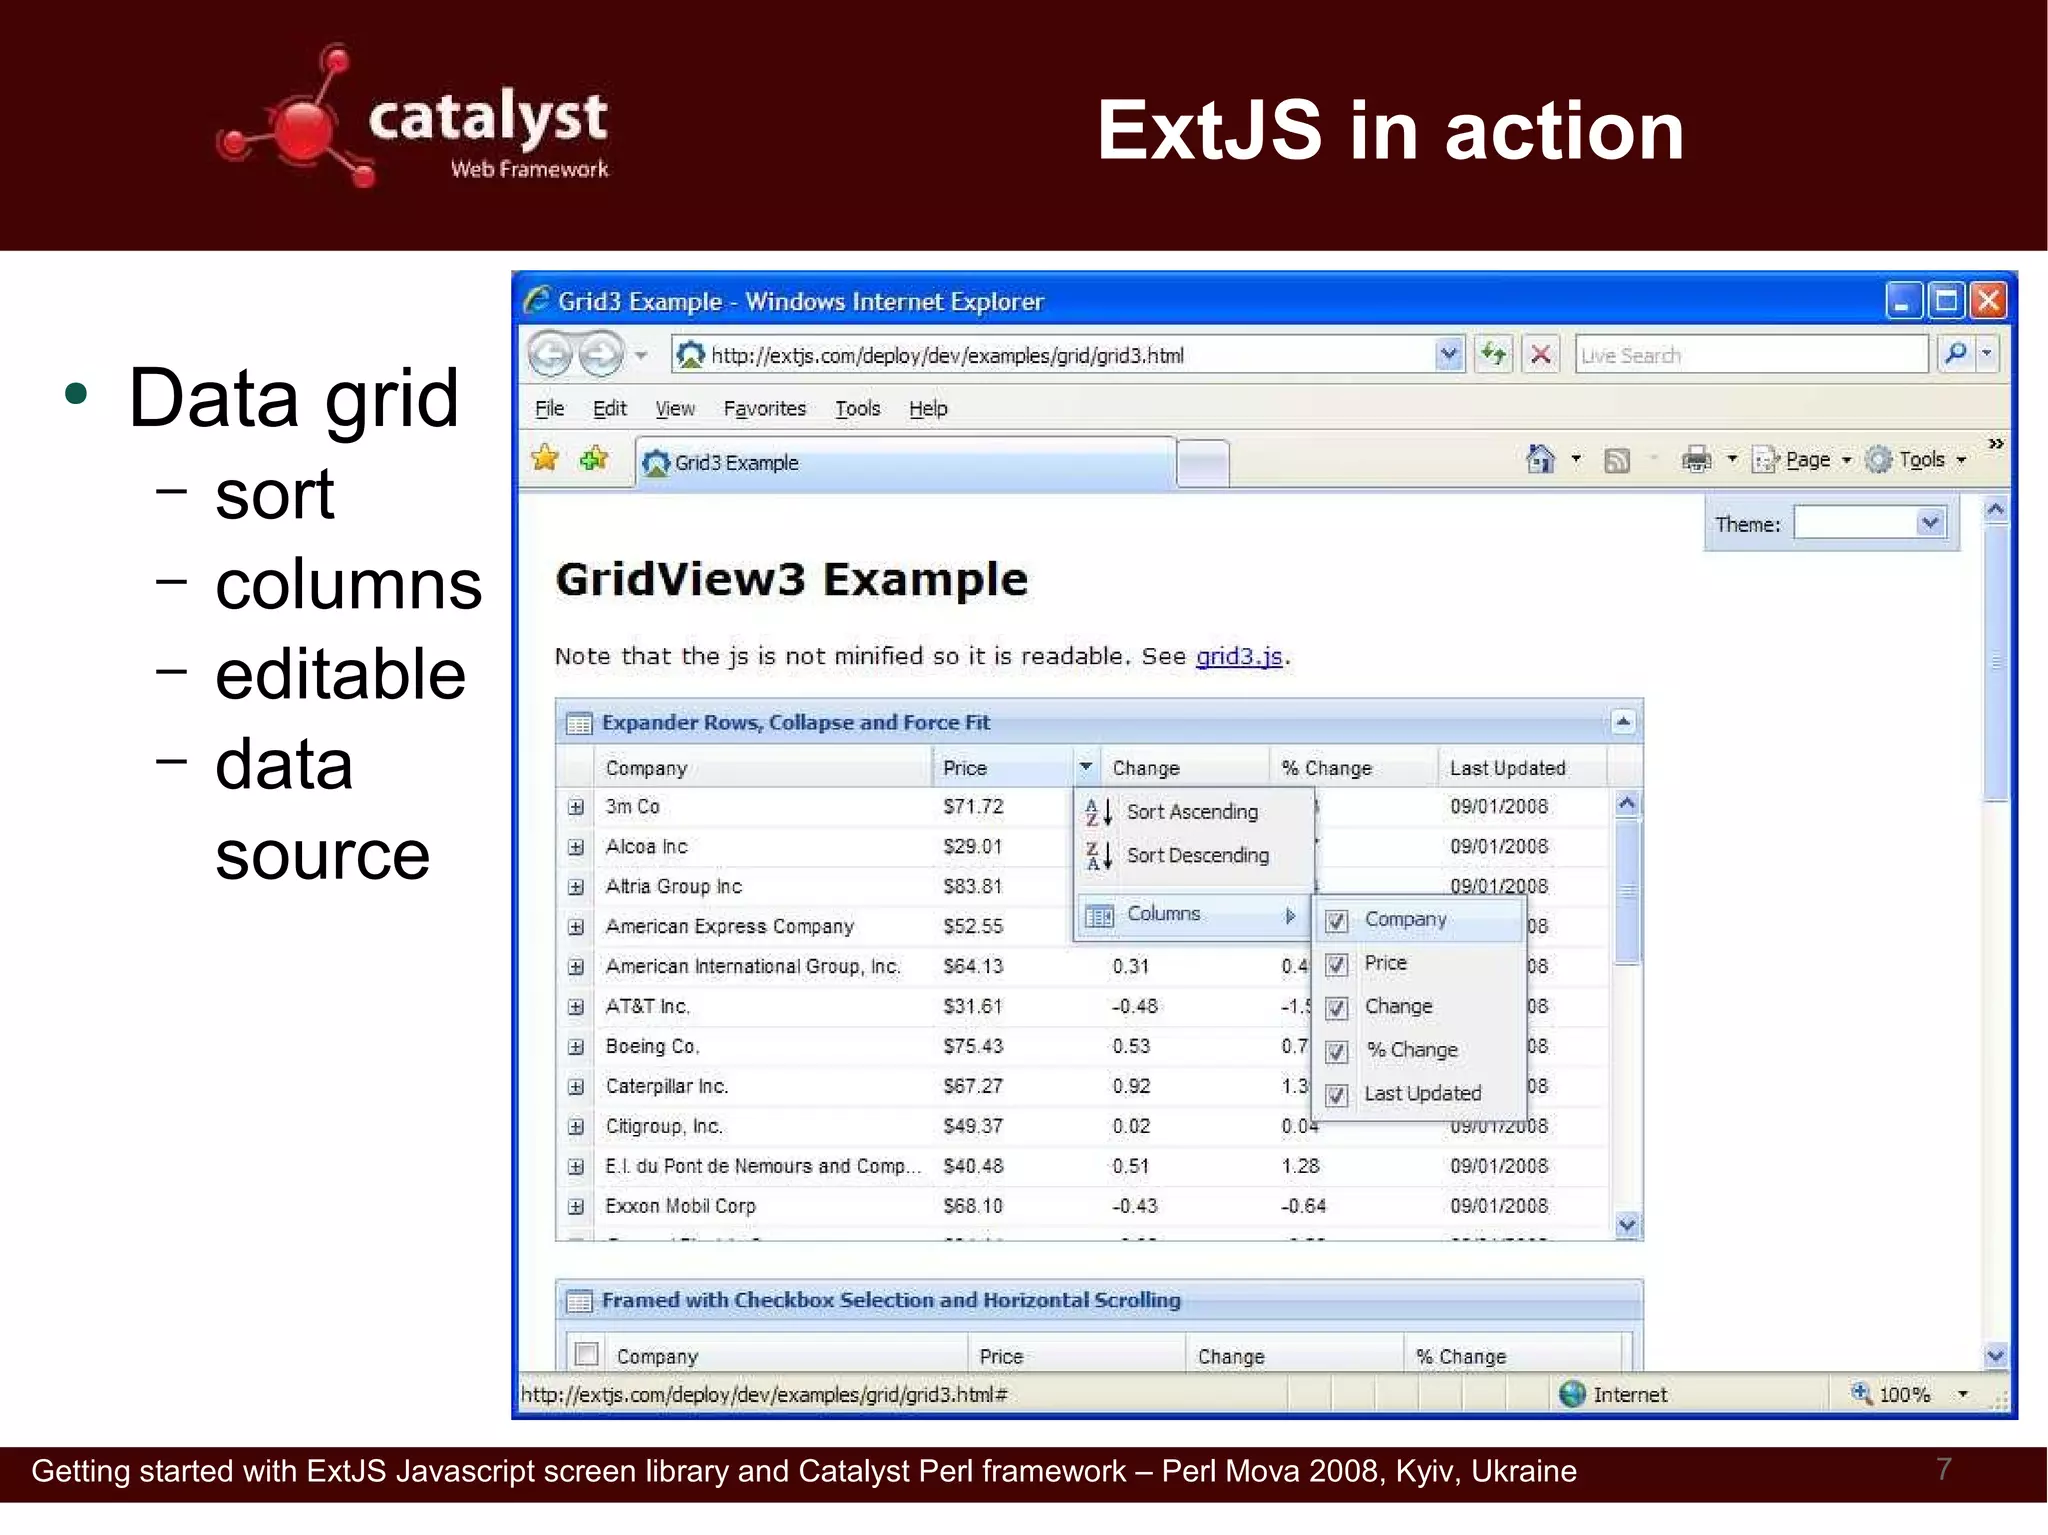Screen dimensions: 2048x1535
Task: Open the Favorites menu
Action: click(764, 408)
